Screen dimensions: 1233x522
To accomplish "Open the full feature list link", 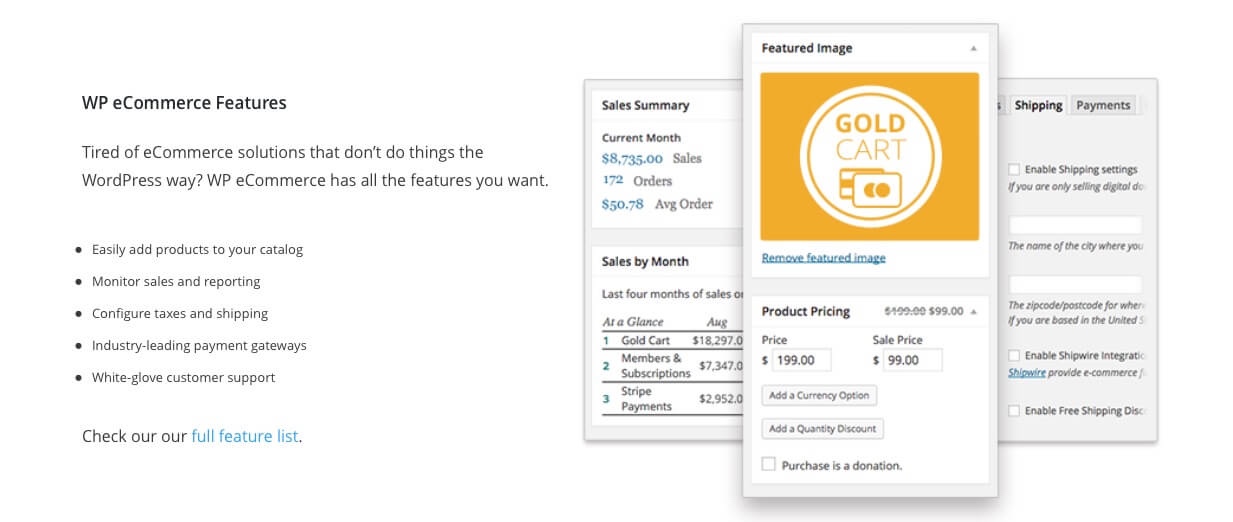I will pyautogui.click(x=244, y=436).
